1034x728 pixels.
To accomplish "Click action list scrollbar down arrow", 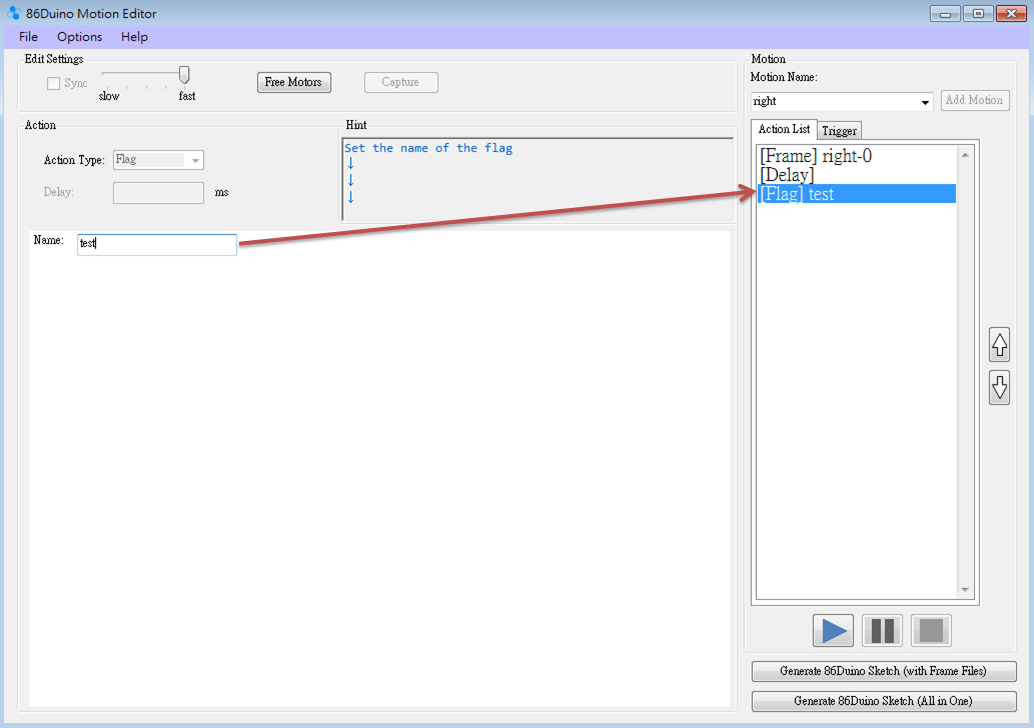I will pos(965,590).
